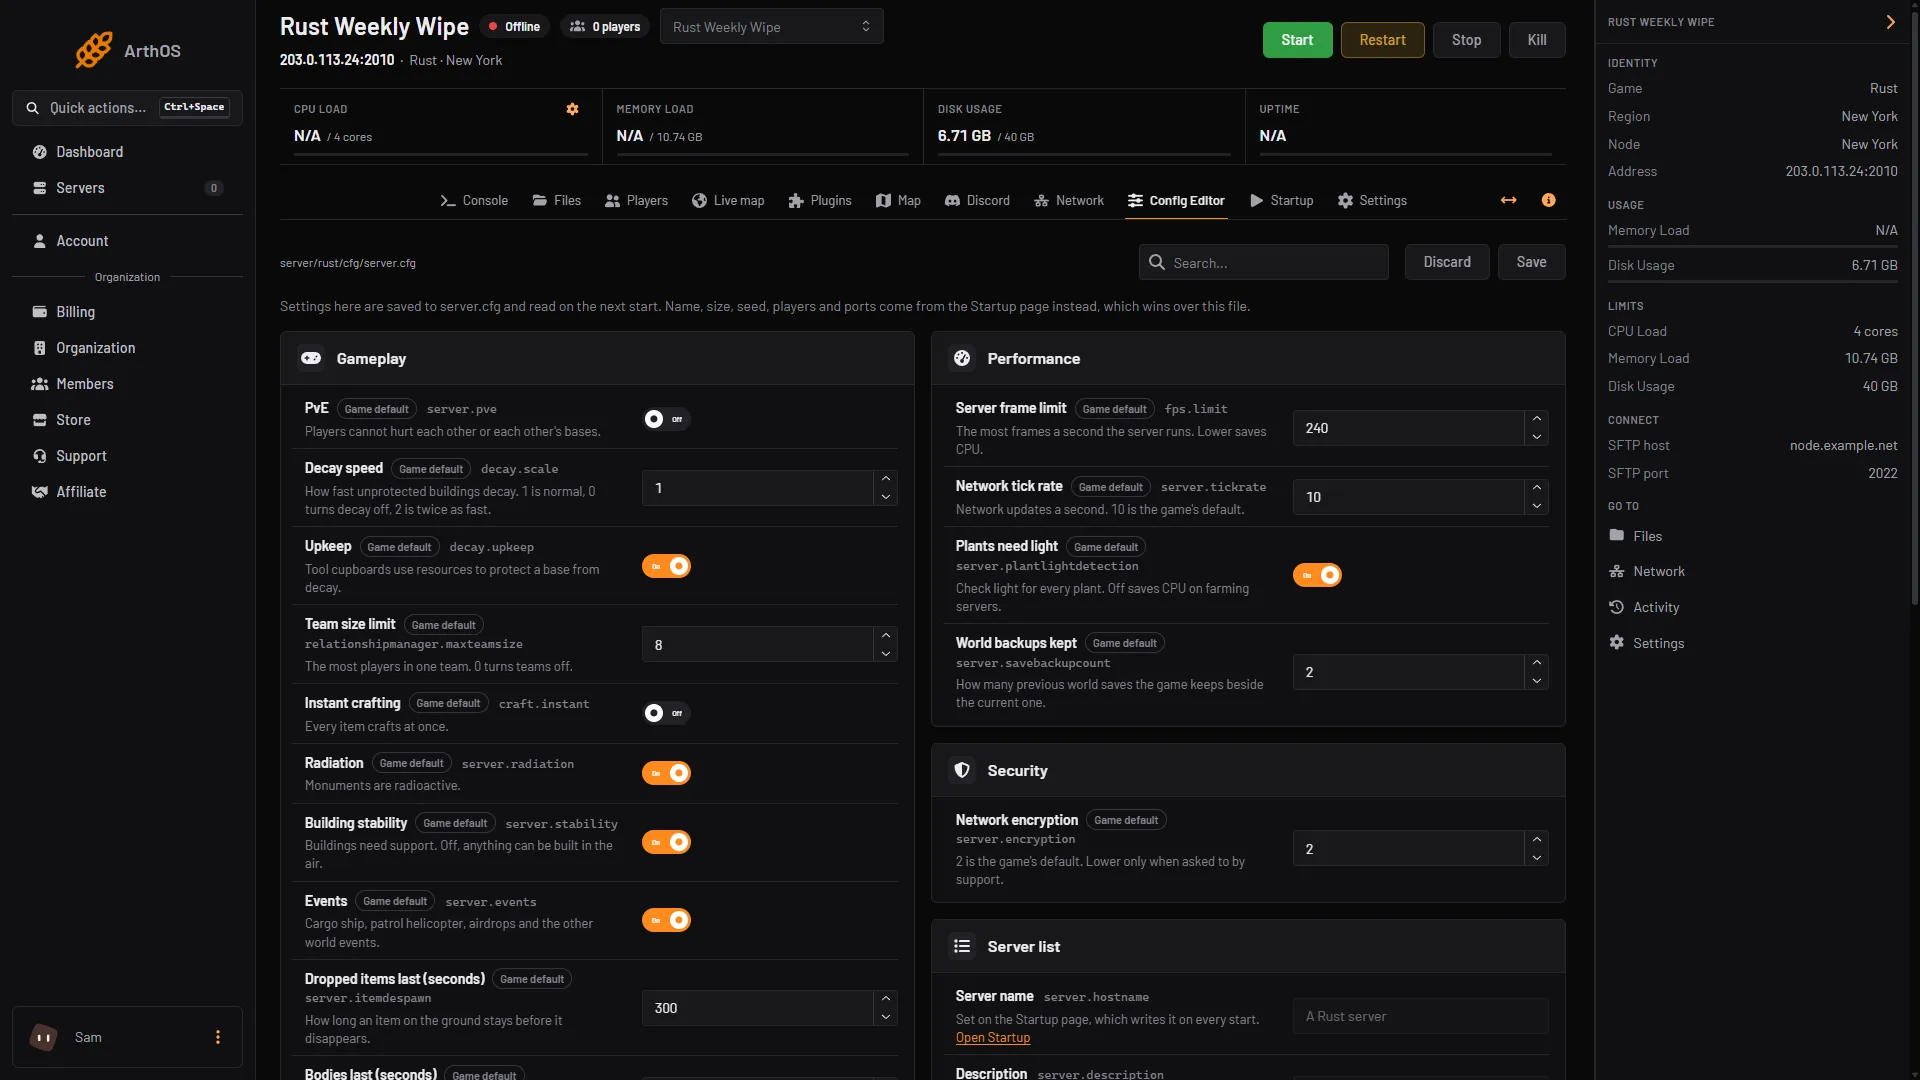Viewport: 1920px width, 1080px height.
Task: Turn on Instant crafting toggle
Action: (666, 713)
